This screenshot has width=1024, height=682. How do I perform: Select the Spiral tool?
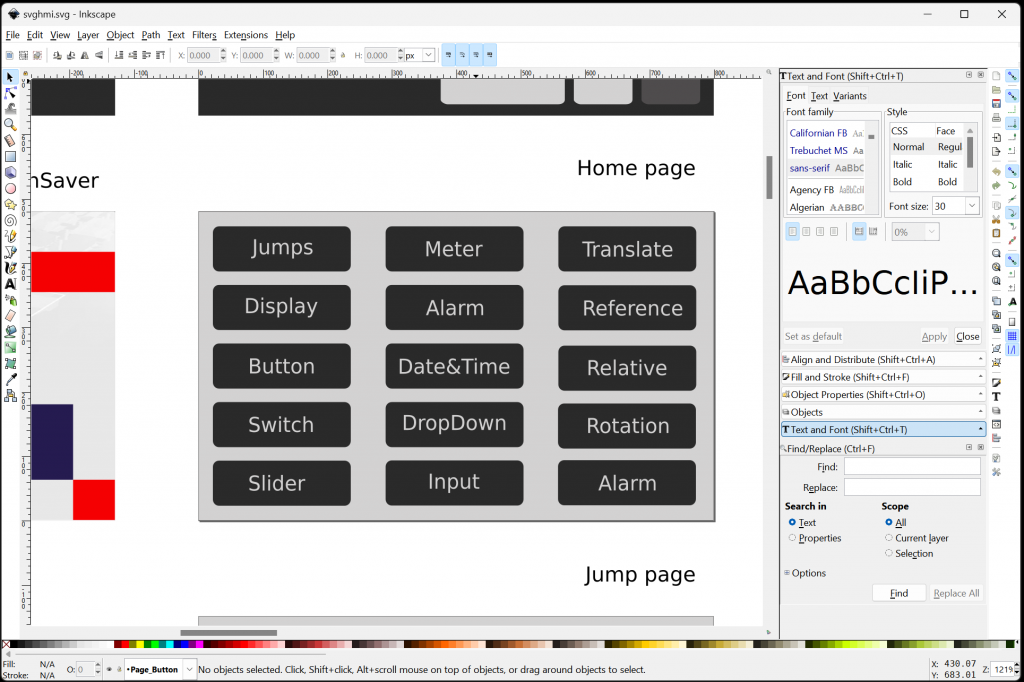tap(10, 220)
